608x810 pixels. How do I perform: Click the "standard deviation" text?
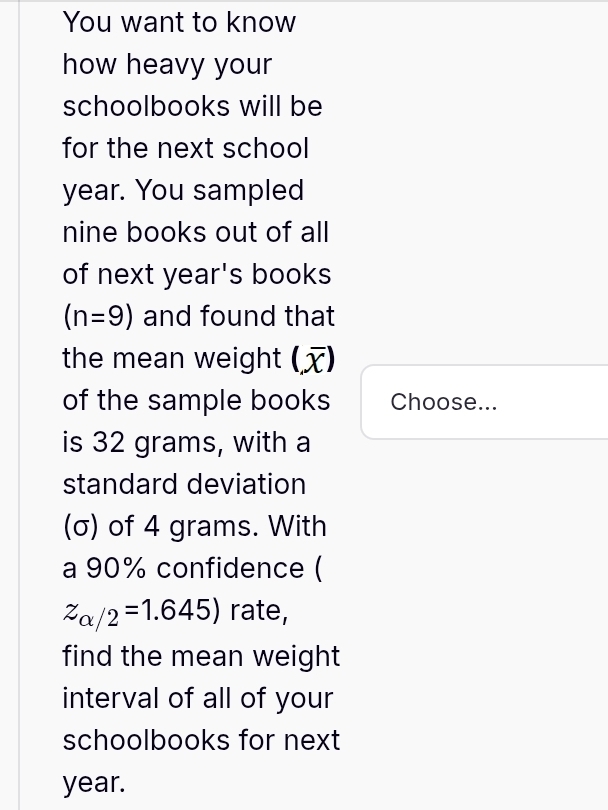click(184, 484)
